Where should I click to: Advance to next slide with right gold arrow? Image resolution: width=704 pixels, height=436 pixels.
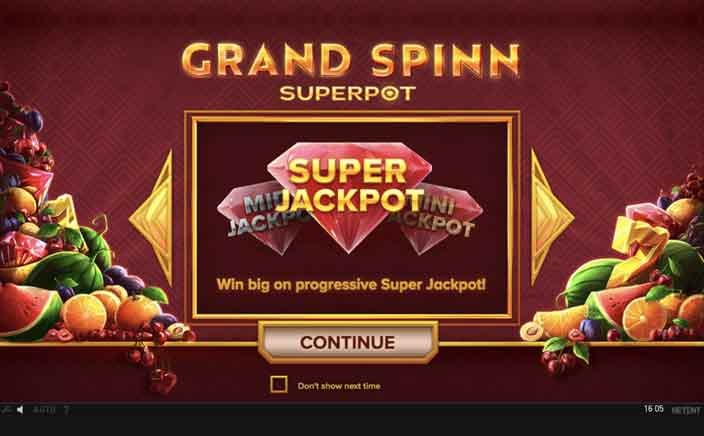pyautogui.click(x=552, y=217)
